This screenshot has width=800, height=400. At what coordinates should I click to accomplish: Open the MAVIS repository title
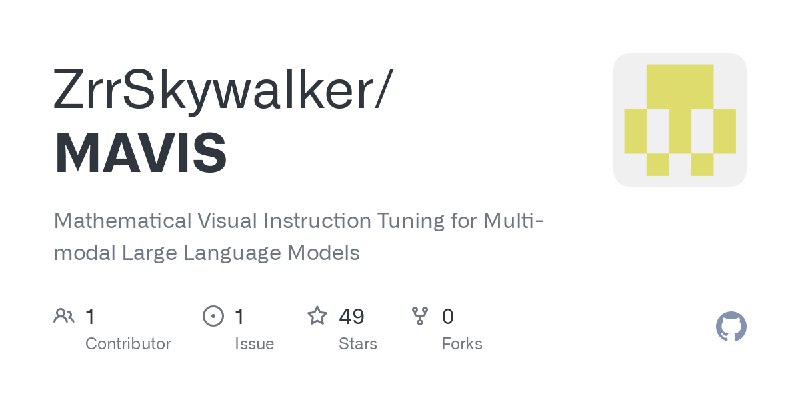point(140,153)
